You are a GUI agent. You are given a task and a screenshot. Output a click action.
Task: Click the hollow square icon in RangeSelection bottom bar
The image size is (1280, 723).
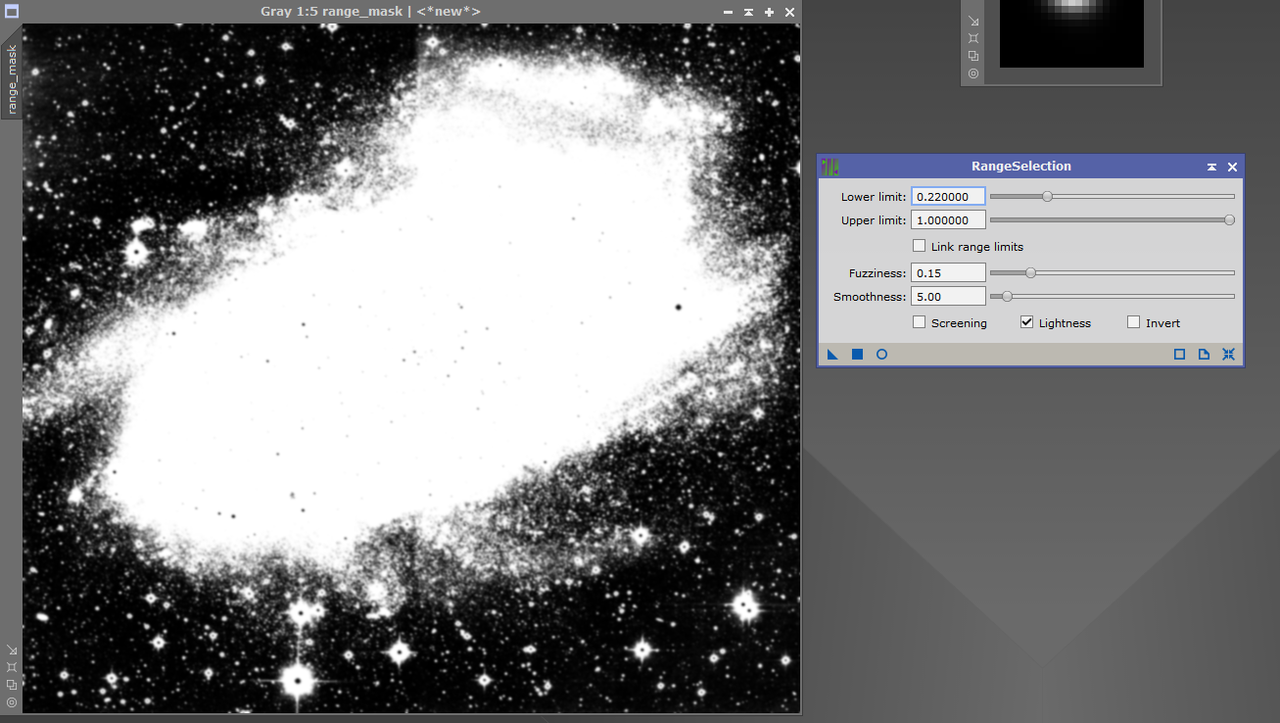click(1179, 354)
